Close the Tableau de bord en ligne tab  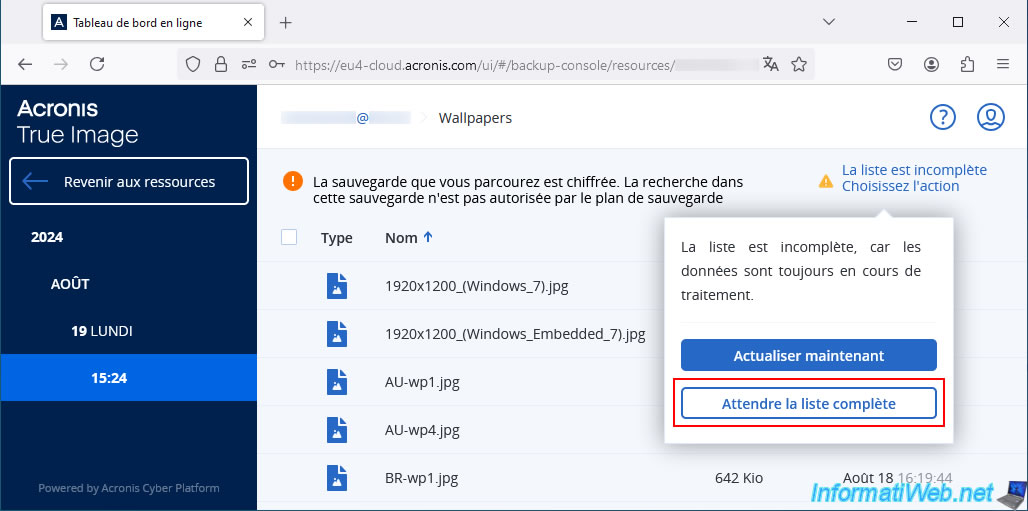248,22
